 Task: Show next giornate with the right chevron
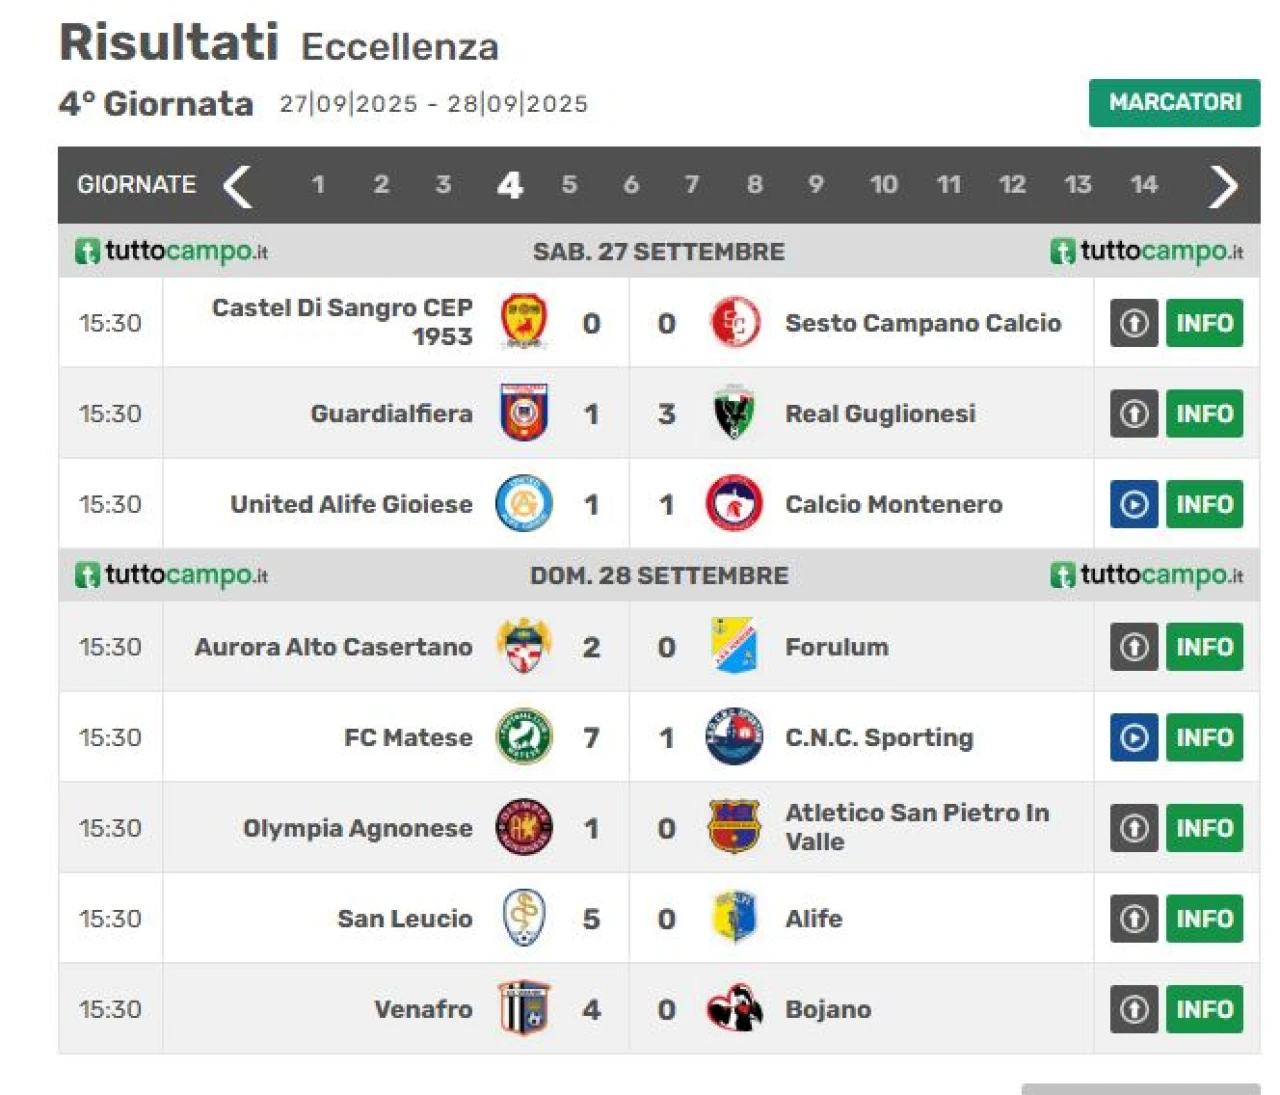click(x=1222, y=185)
